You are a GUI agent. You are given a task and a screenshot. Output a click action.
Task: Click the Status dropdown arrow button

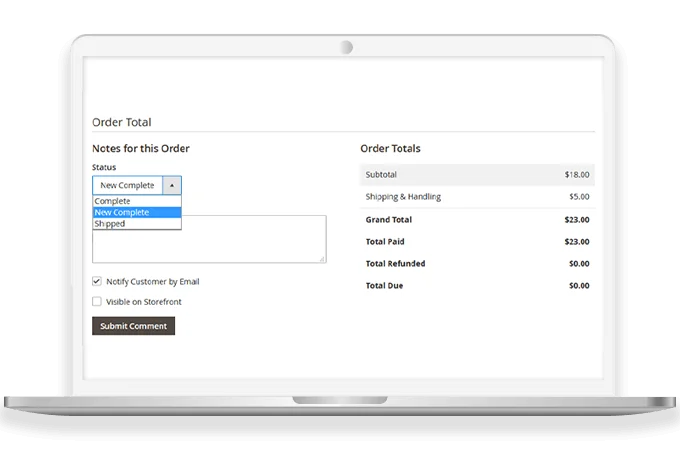pos(172,185)
